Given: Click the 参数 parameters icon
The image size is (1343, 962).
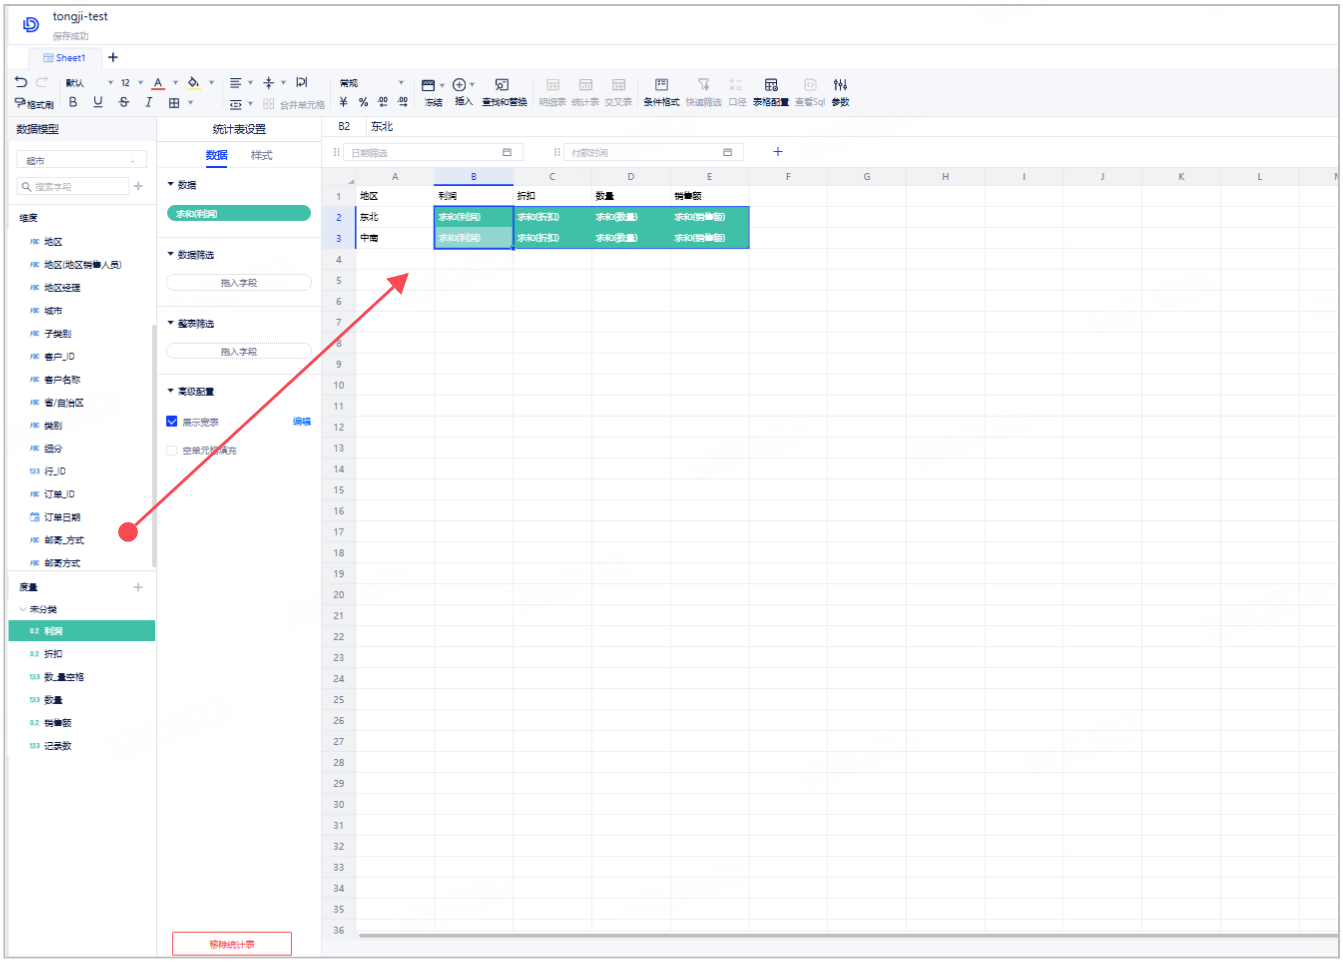Looking at the screenshot, I should pos(840,92).
